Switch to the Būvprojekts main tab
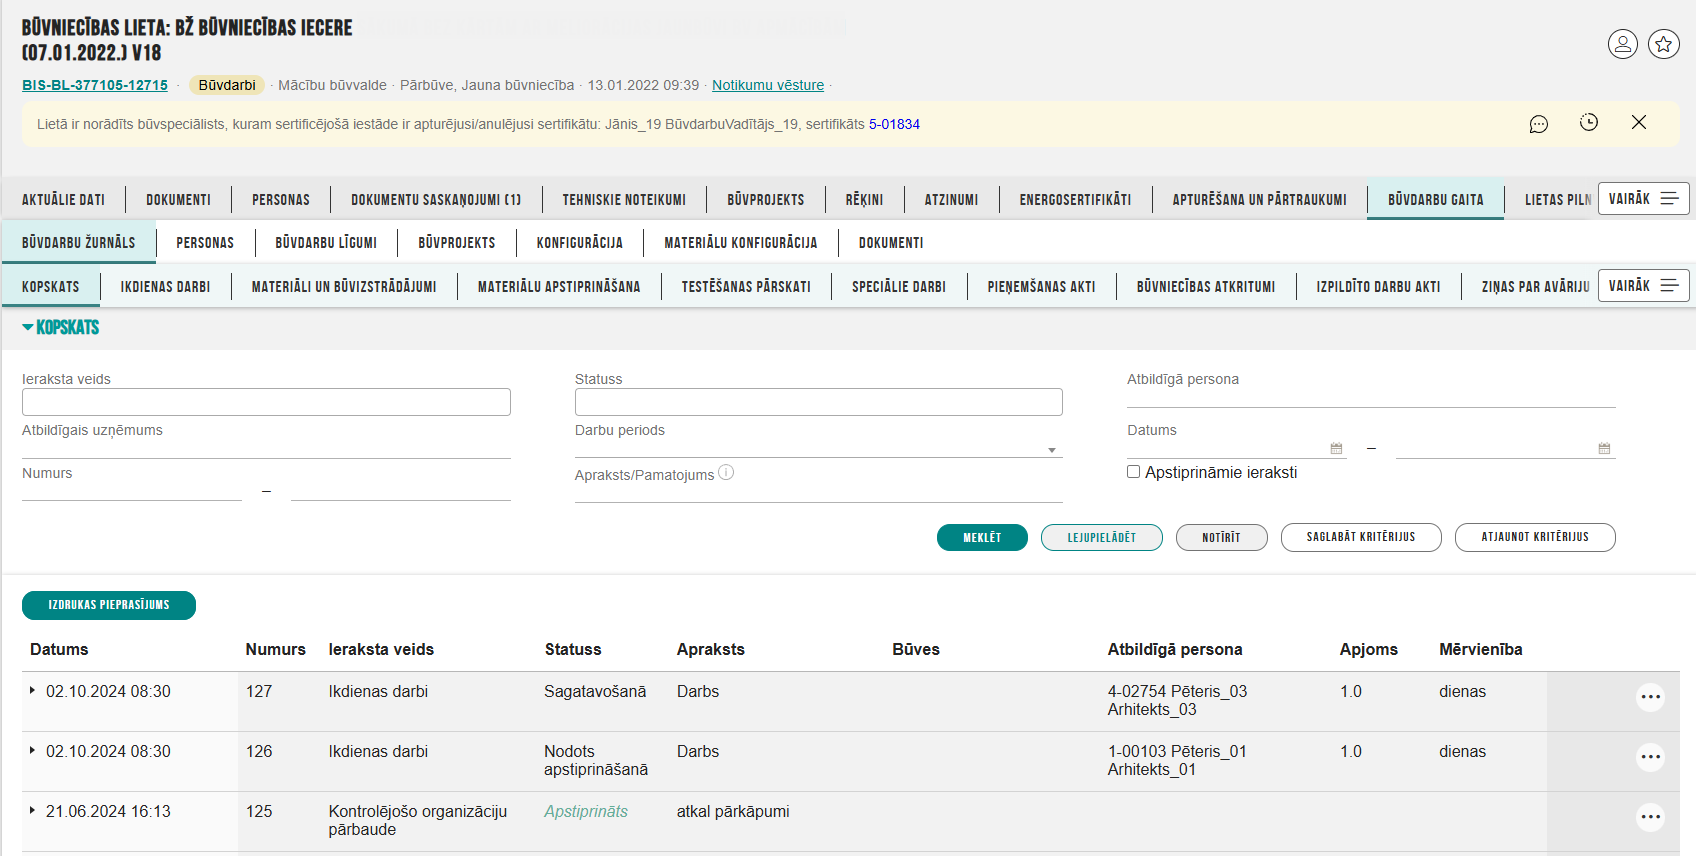The height and width of the screenshot is (856, 1696). click(x=765, y=200)
